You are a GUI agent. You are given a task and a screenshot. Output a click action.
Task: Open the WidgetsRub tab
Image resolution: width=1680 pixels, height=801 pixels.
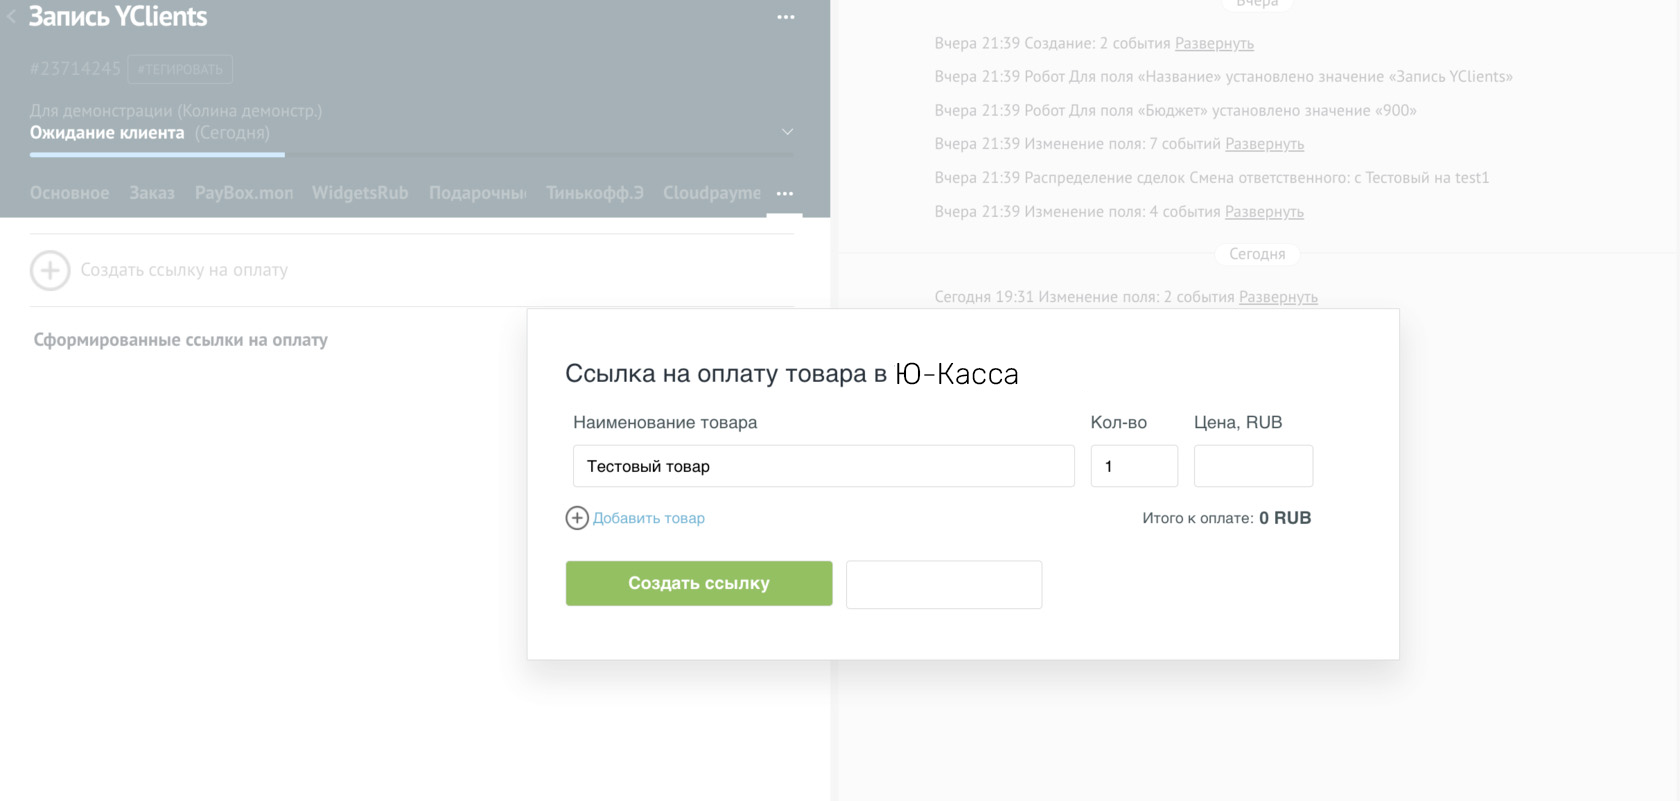coord(360,193)
